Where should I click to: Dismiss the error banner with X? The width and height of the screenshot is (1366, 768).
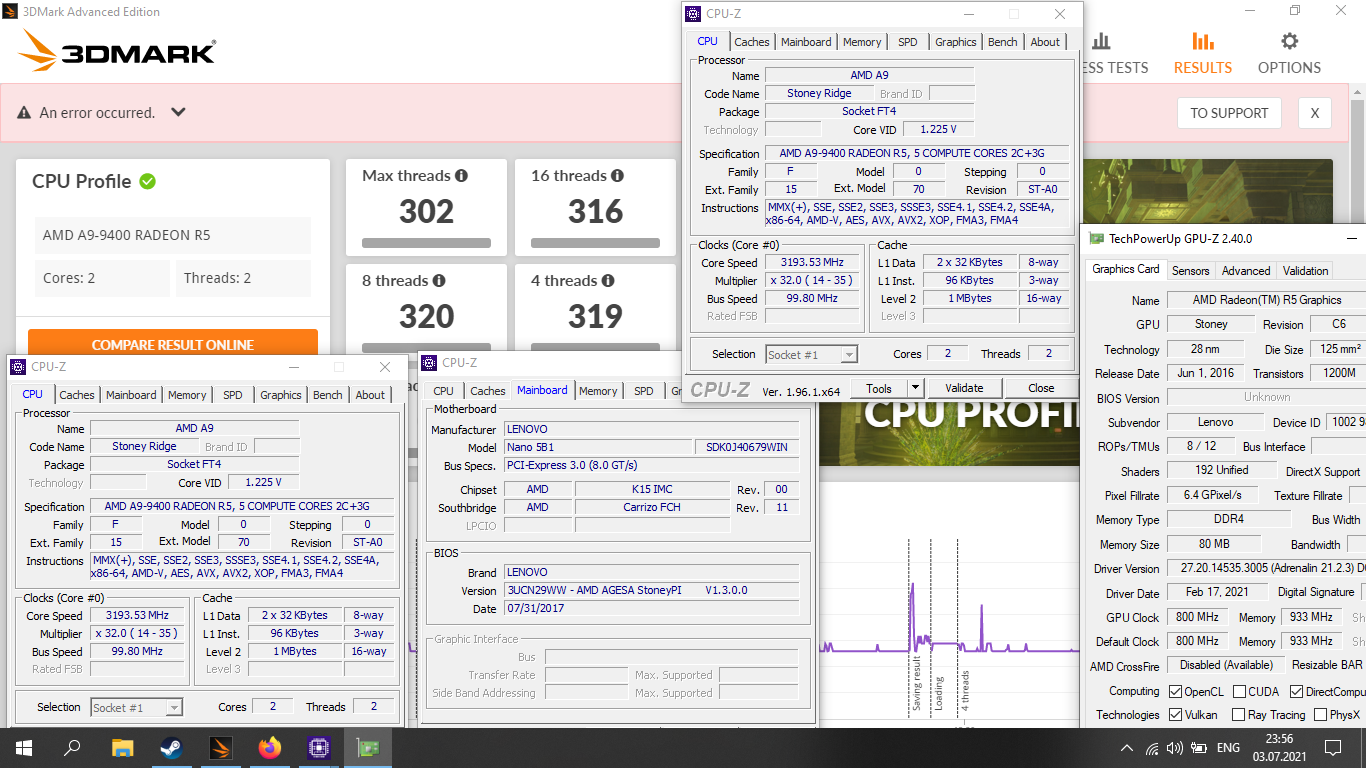click(x=1315, y=113)
